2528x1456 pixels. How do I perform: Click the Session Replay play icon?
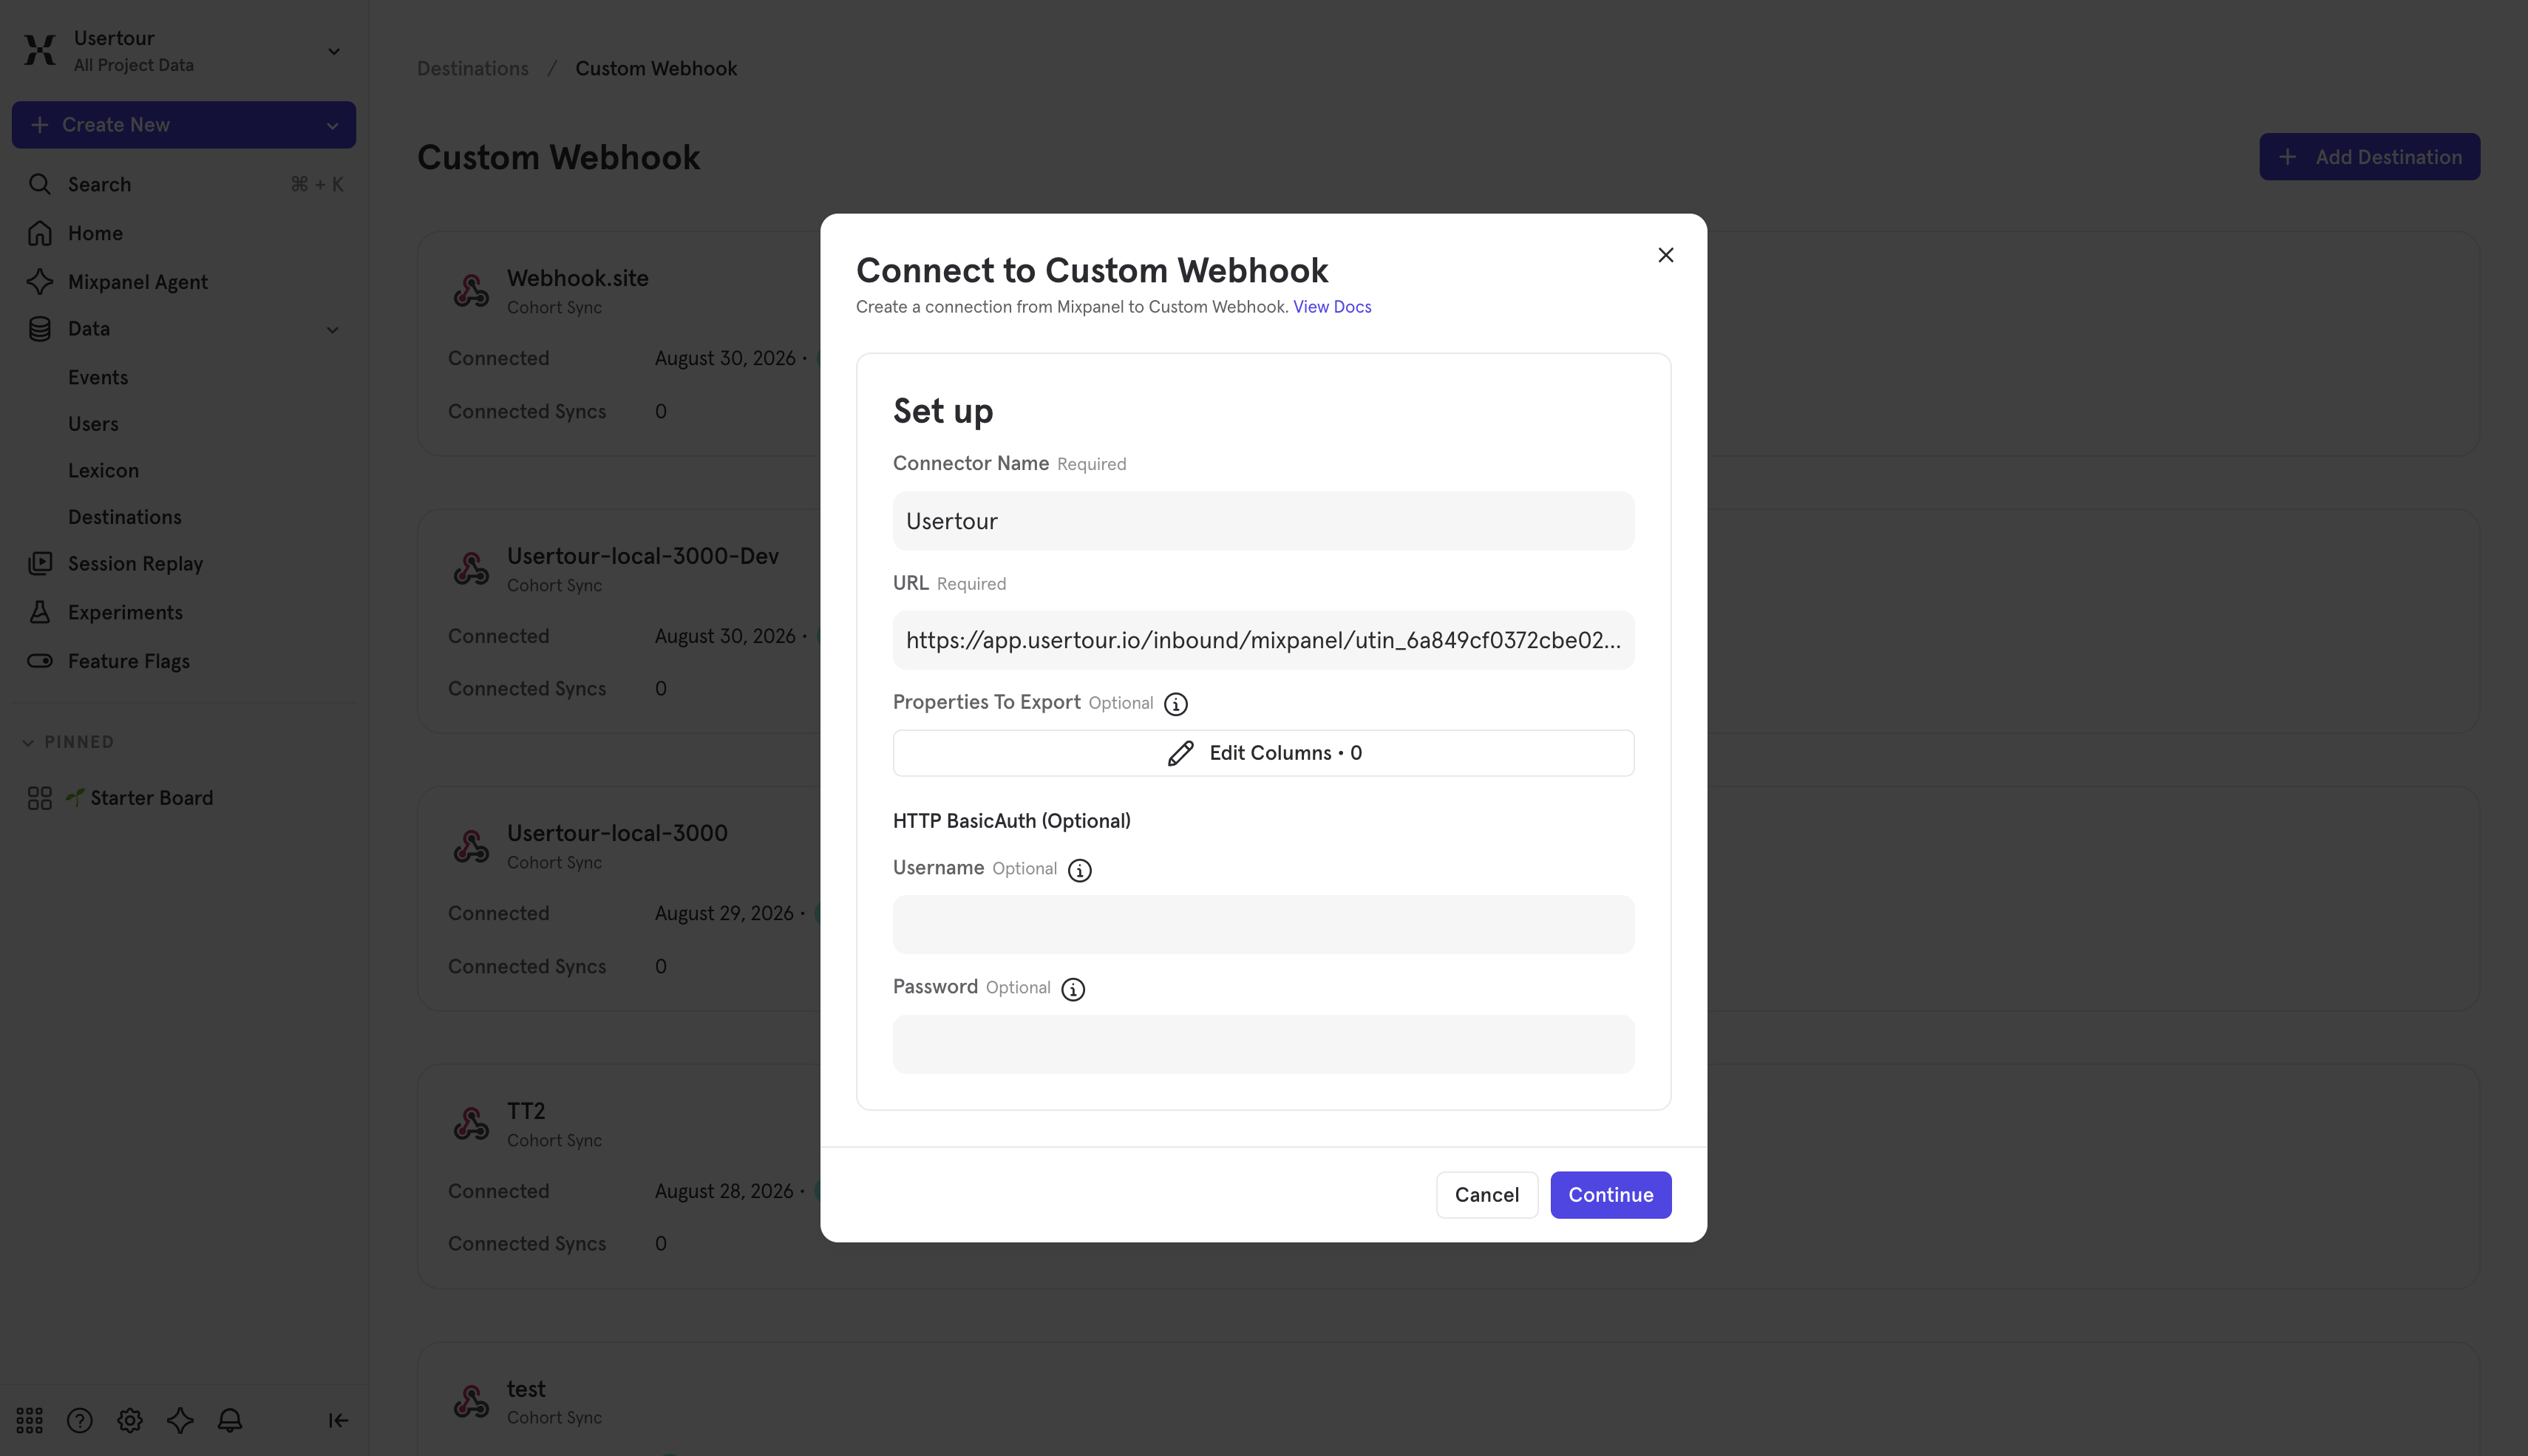(39, 564)
